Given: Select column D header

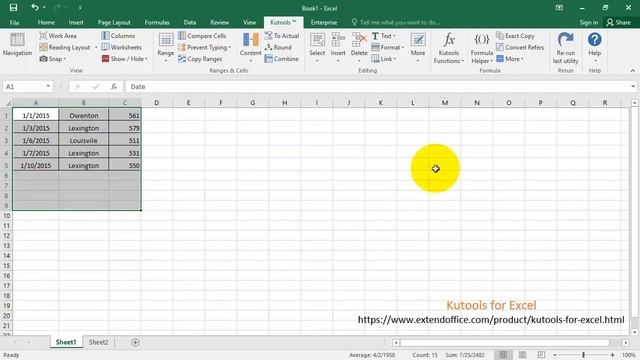Looking at the screenshot, I should 156,103.
